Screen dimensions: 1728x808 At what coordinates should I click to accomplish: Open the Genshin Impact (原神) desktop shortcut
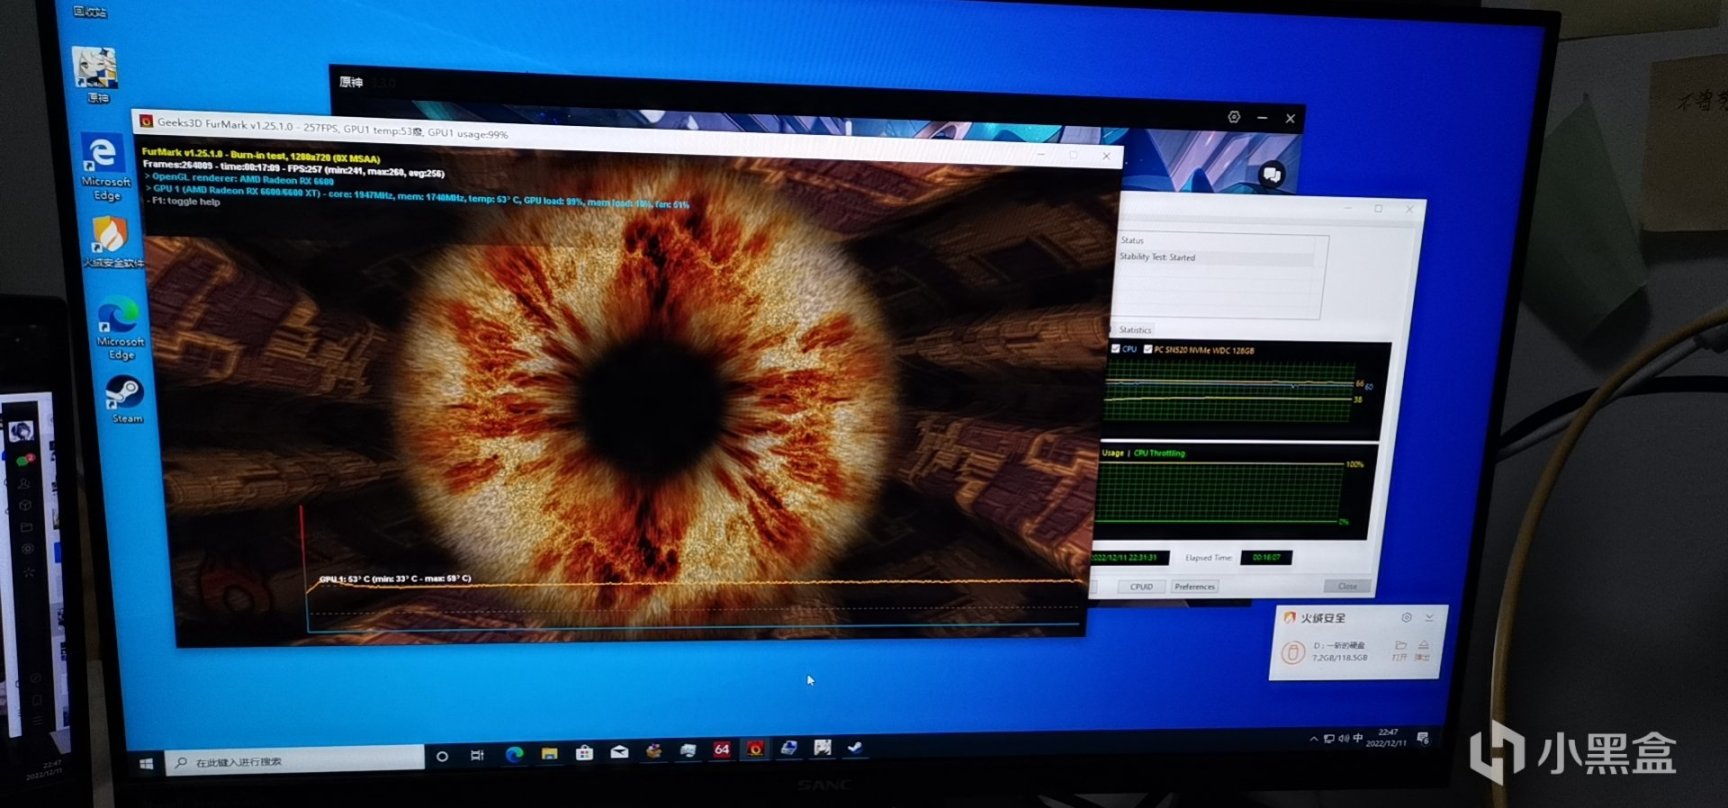(96, 74)
